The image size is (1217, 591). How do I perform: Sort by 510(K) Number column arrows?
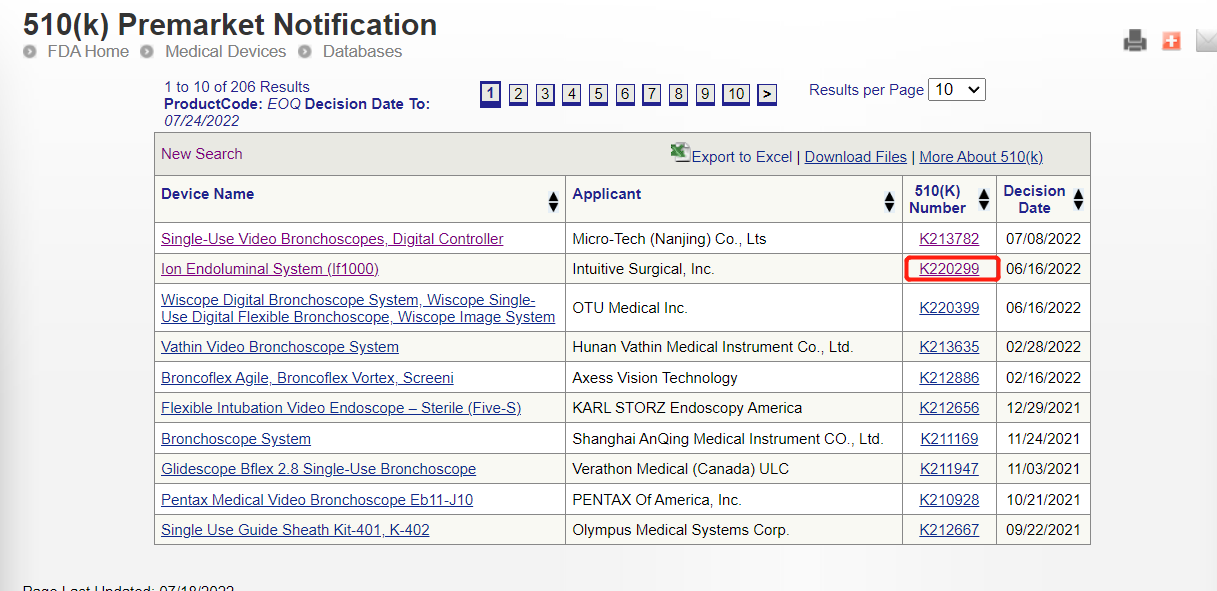tap(984, 199)
